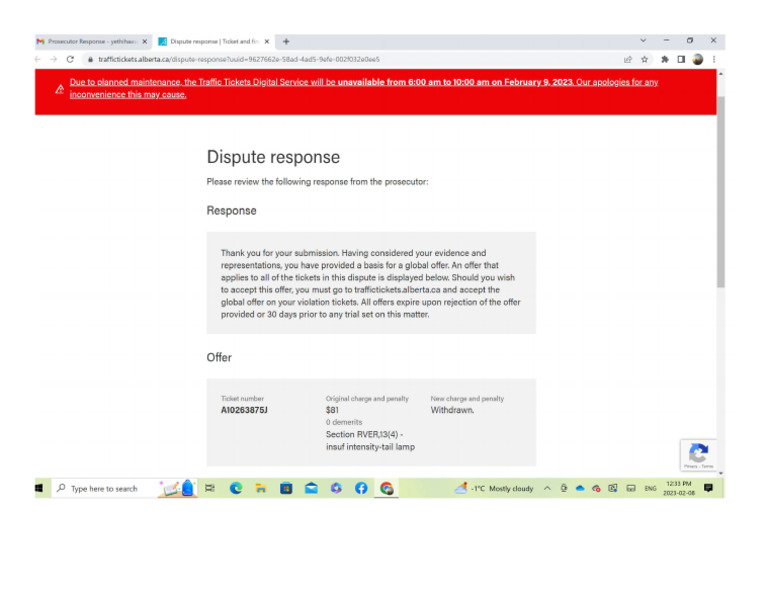Show hidden system tray icons
Screen dimensions: 768x594
[547, 488]
